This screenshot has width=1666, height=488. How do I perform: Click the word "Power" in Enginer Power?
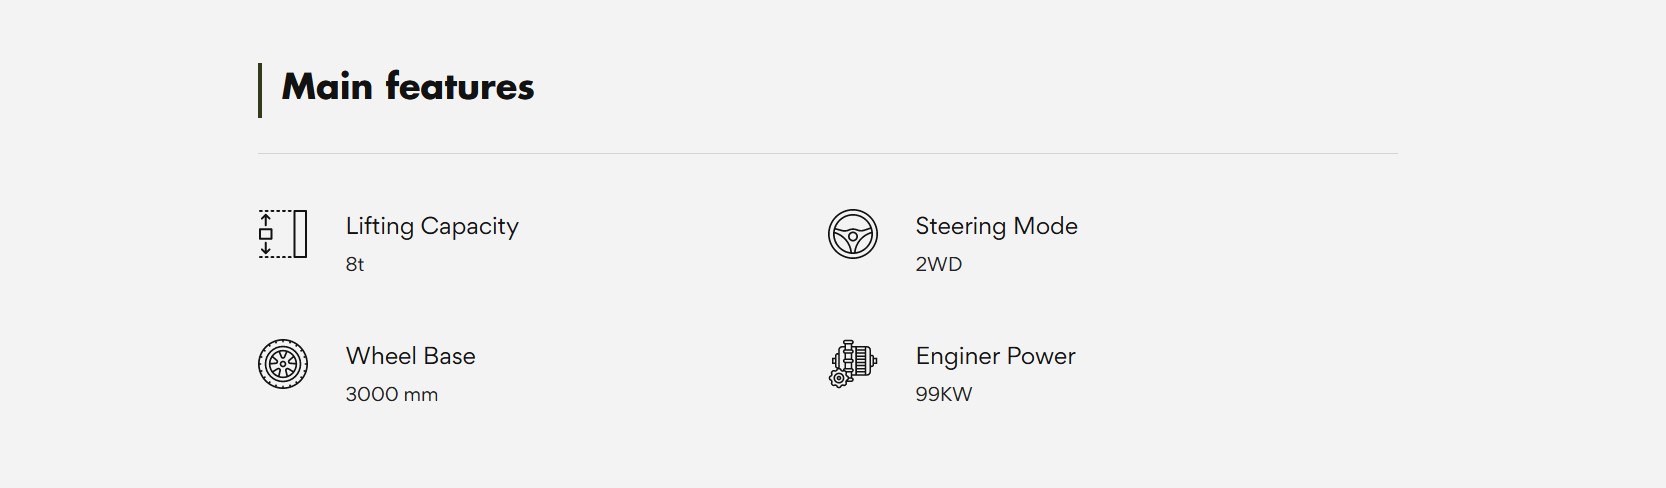pos(1041,356)
